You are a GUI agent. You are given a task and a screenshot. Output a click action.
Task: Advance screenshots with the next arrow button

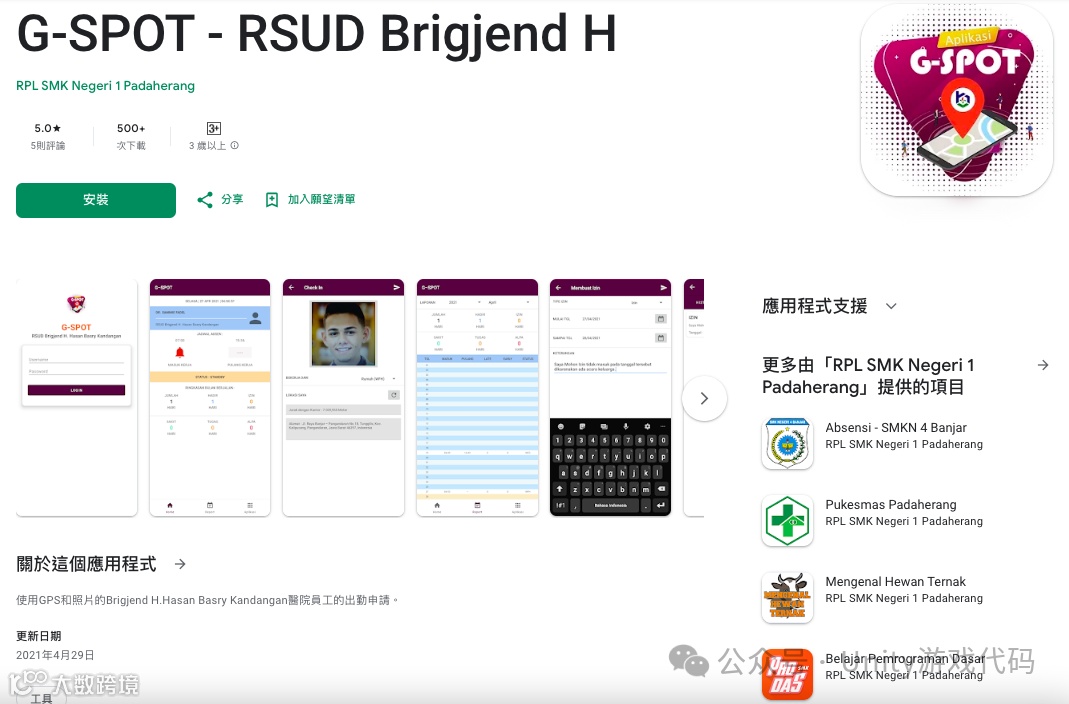tap(704, 399)
